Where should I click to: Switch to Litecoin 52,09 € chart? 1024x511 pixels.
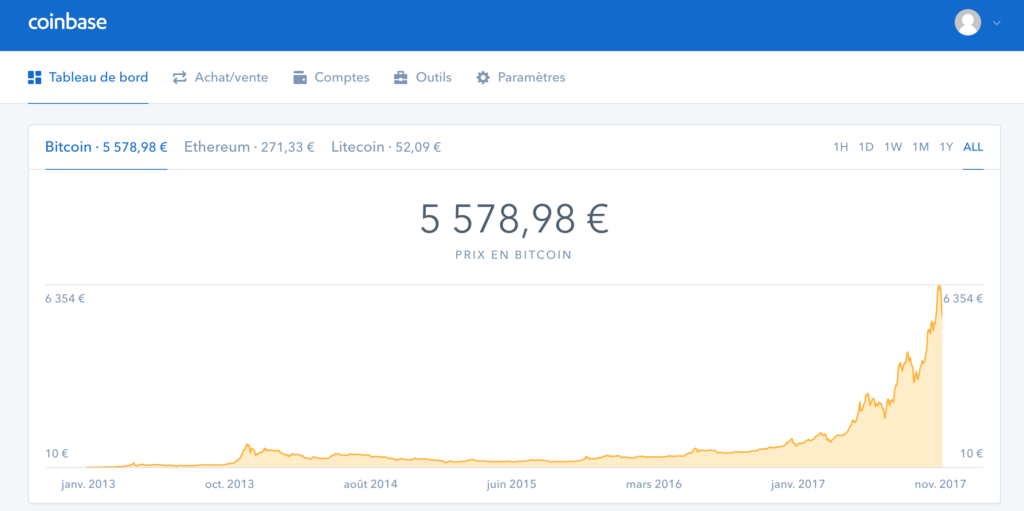[386, 147]
